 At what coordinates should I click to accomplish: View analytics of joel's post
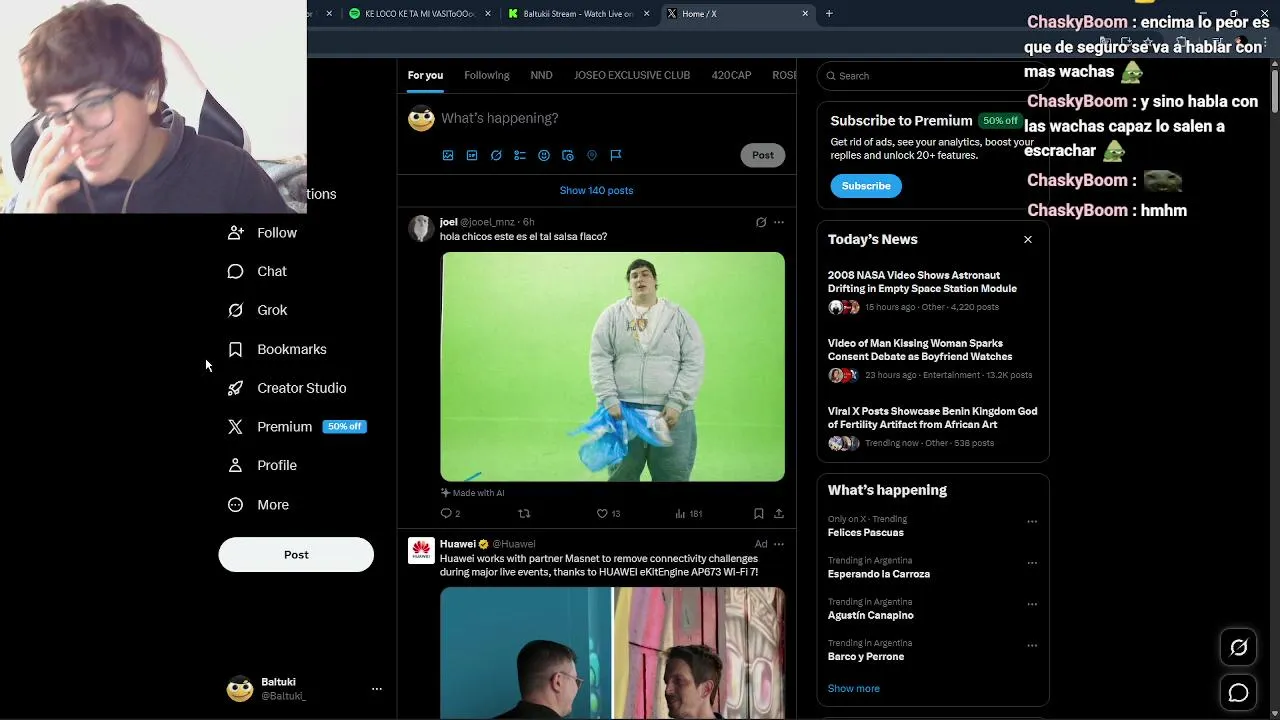pos(688,513)
